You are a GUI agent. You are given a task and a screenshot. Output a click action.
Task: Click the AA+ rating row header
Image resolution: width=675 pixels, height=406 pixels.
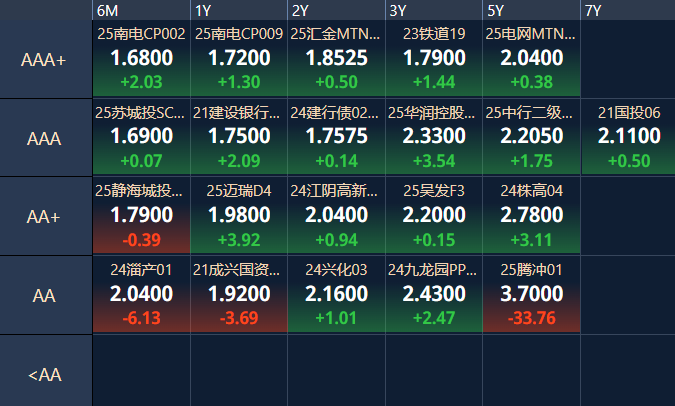45,217
